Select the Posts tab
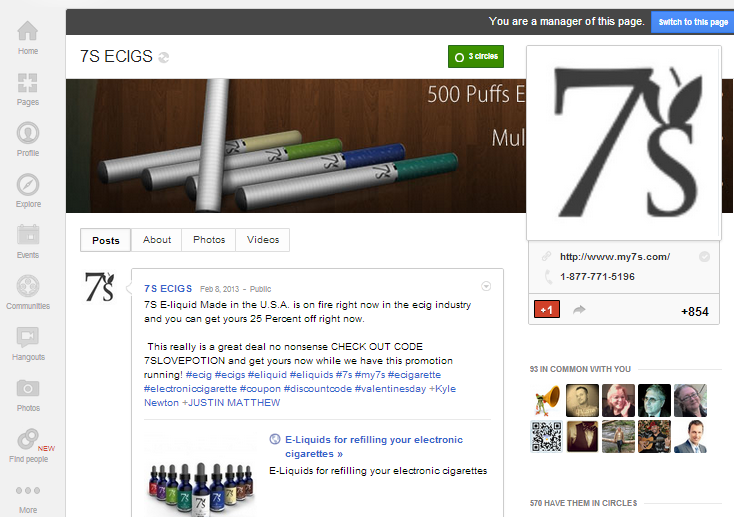The width and height of the screenshot is (734, 517). [106, 240]
